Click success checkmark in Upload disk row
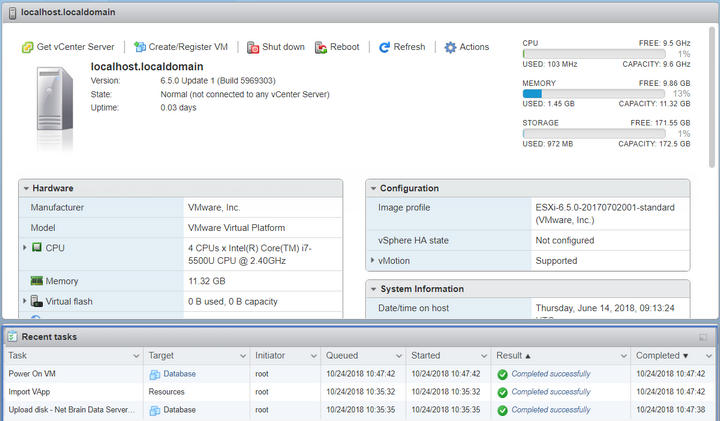Image resolution: width=720 pixels, height=421 pixels. click(502, 410)
